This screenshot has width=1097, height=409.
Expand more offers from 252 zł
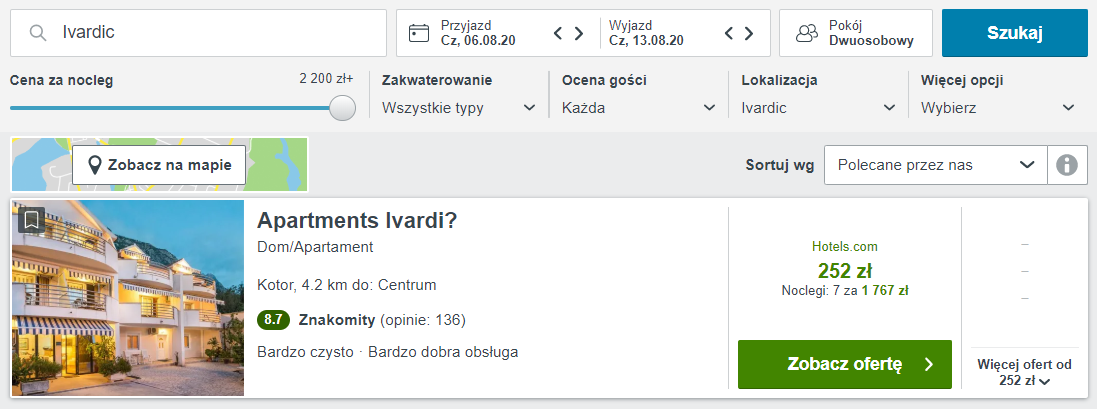(x=1025, y=373)
